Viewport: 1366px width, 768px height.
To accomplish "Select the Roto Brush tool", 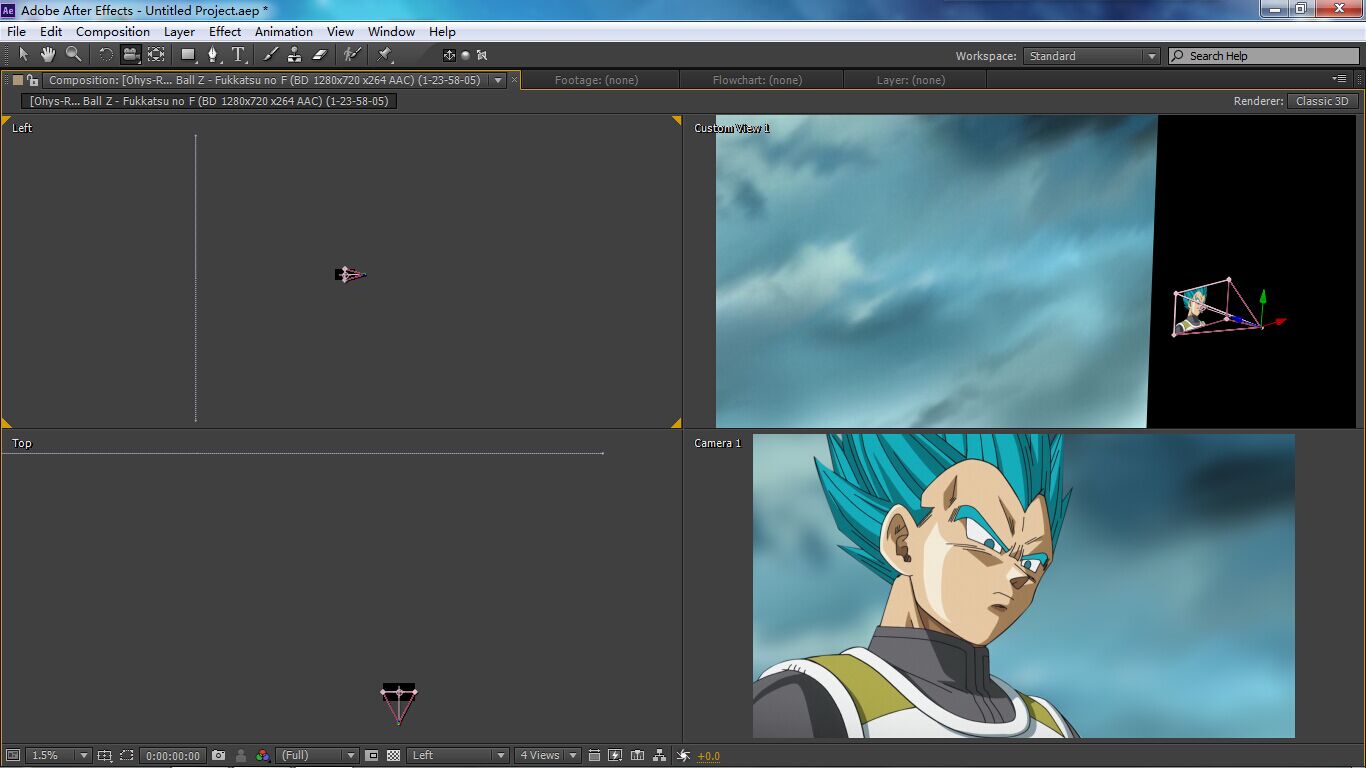I will click(x=352, y=55).
